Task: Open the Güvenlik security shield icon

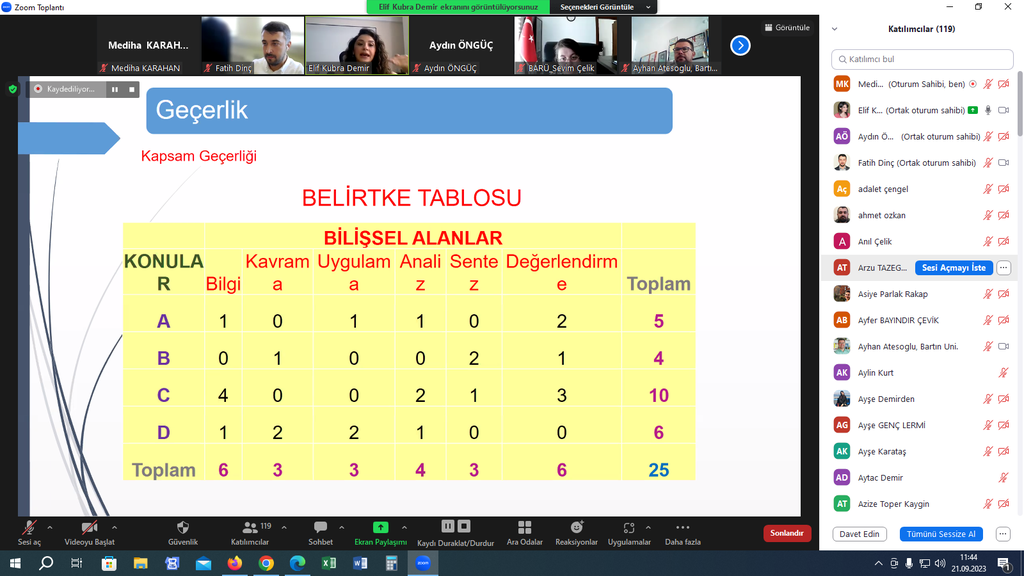Action: pos(183,528)
